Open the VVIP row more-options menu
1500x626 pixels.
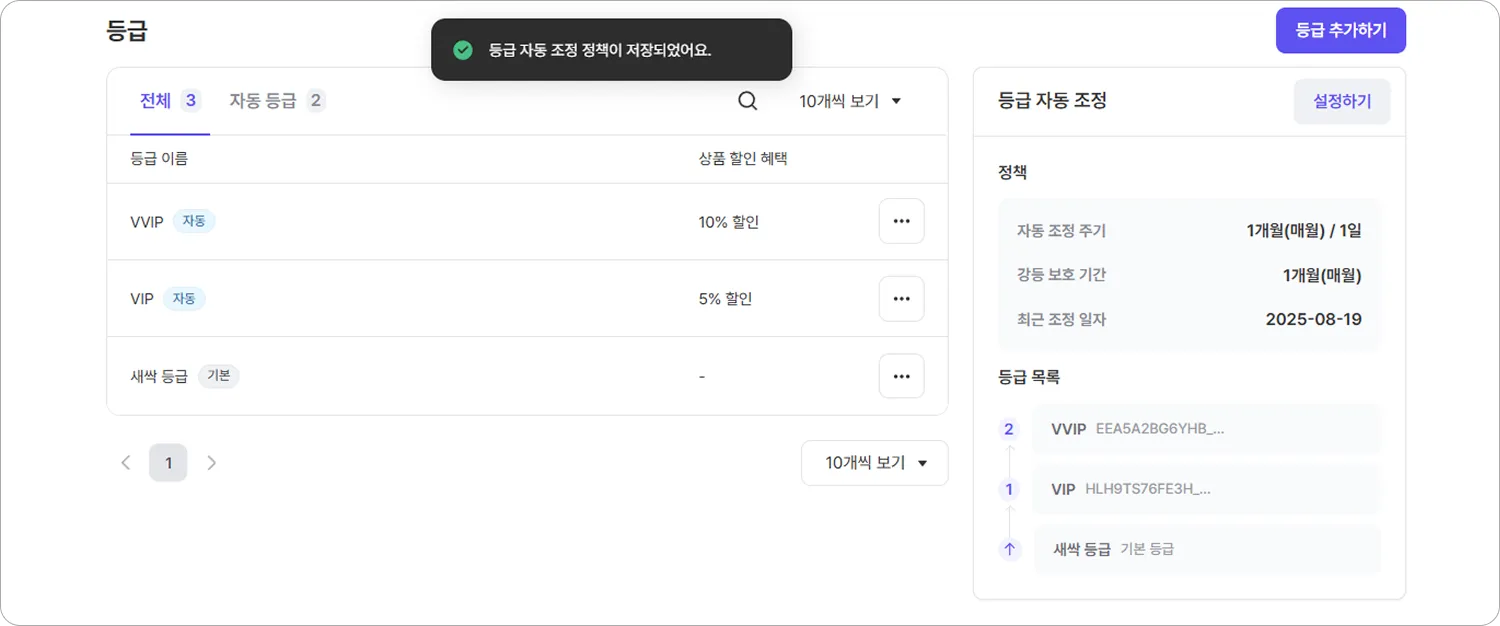(x=901, y=221)
